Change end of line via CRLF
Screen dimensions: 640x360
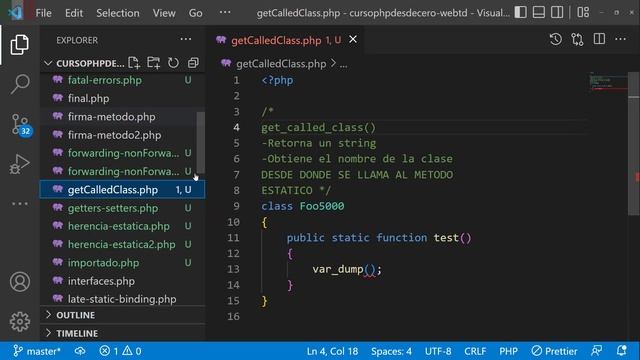475,351
